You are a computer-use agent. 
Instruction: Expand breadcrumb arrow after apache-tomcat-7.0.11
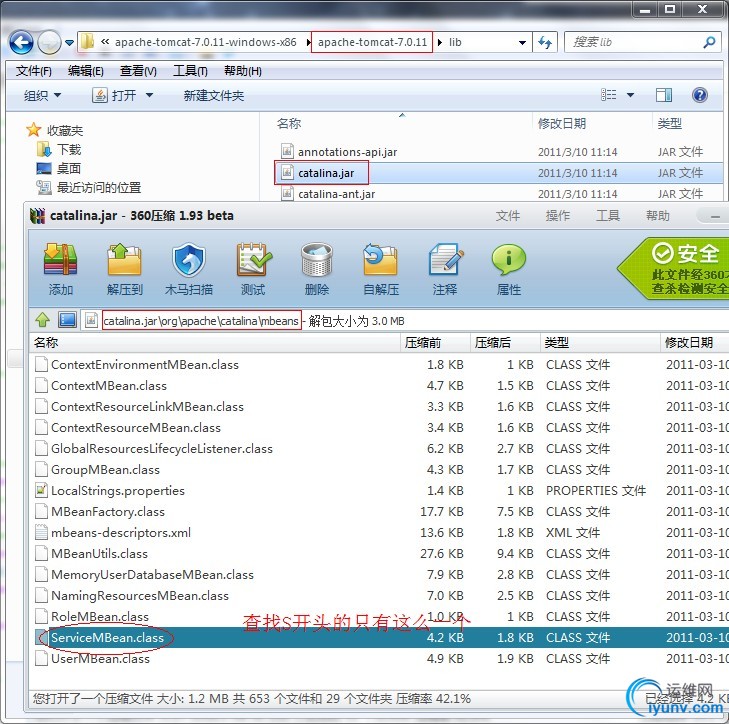[x=440, y=43]
